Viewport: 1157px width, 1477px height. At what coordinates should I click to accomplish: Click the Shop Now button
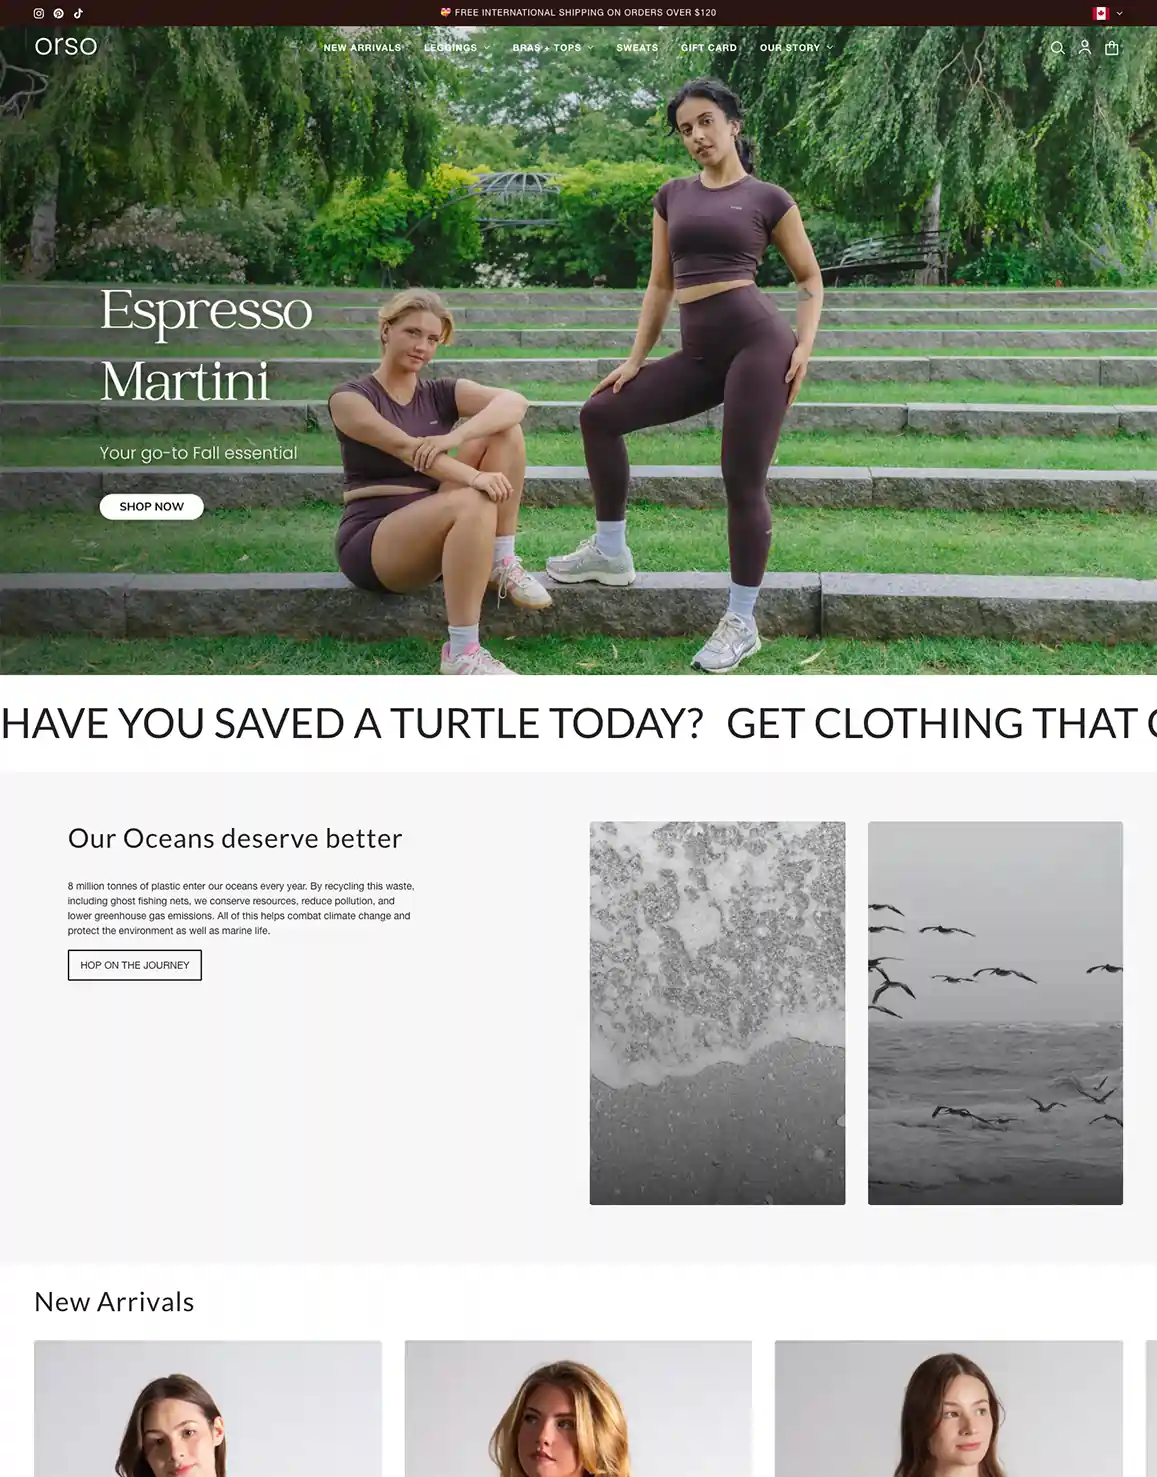point(152,507)
